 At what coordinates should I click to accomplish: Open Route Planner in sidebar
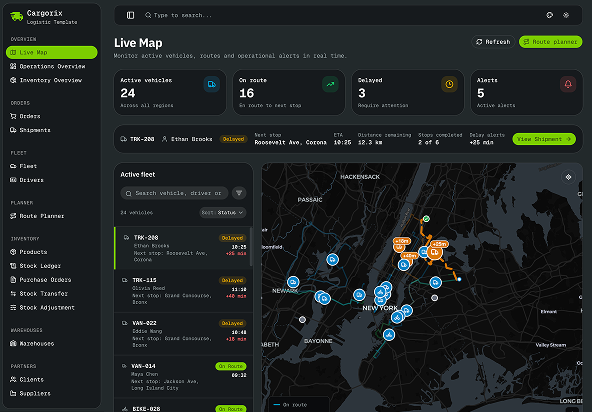point(52,216)
